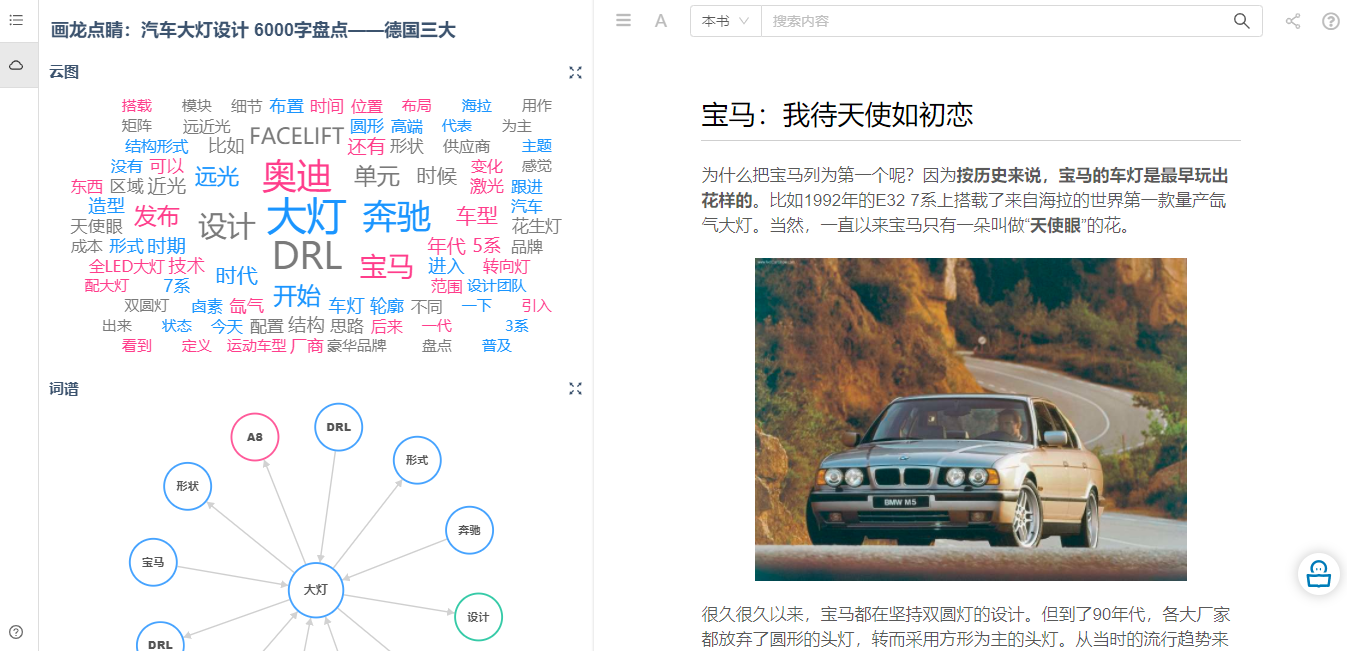Click the word 天使眼 in the cloud
The width and height of the screenshot is (1347, 651).
click(x=96, y=226)
